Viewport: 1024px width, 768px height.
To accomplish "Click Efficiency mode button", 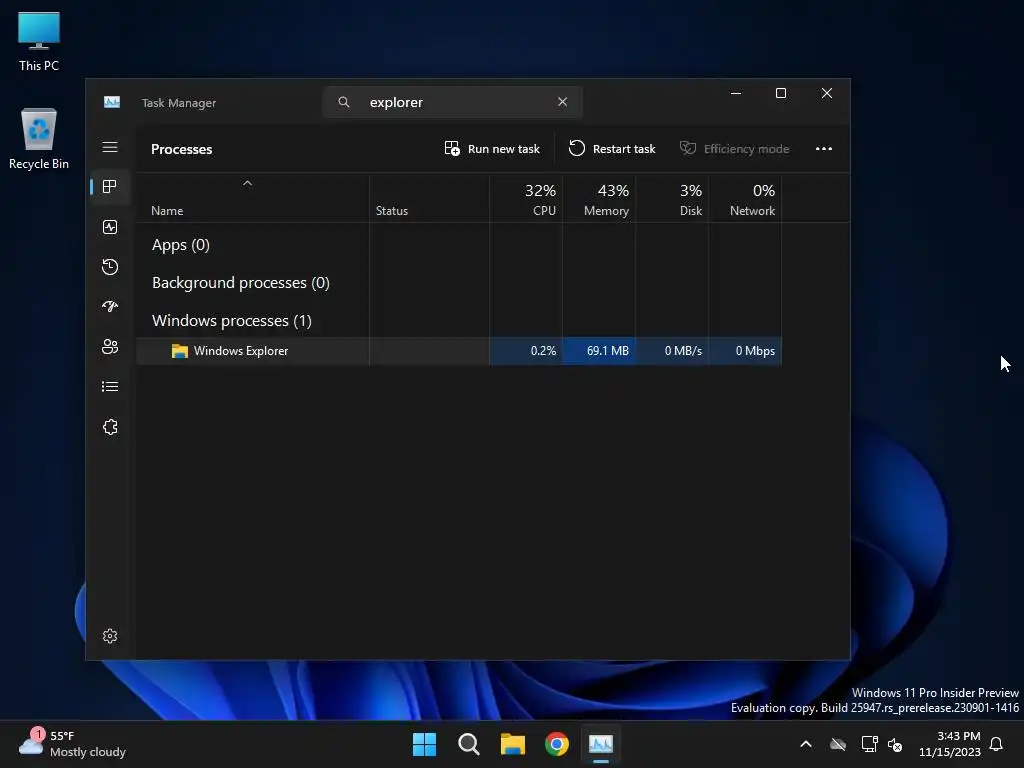I will click(x=735, y=149).
